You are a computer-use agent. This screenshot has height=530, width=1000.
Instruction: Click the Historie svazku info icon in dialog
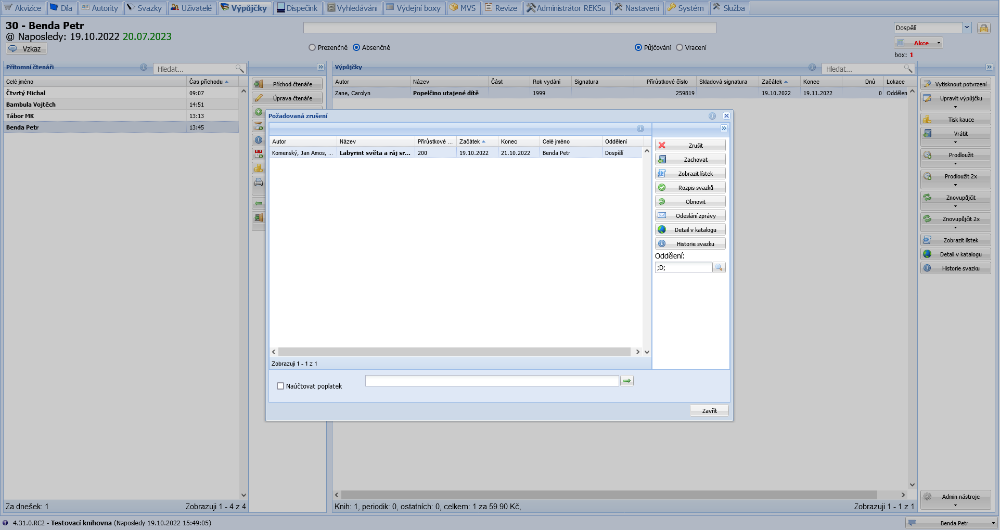point(662,243)
